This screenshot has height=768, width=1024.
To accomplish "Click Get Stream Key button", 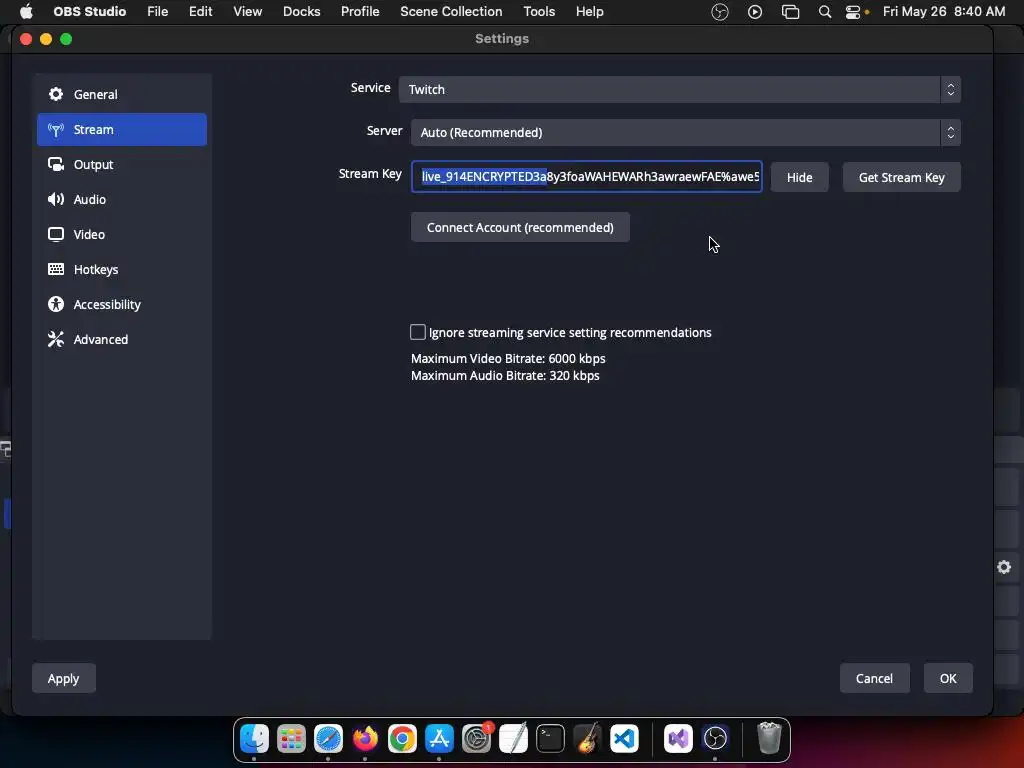I will coord(901,178).
